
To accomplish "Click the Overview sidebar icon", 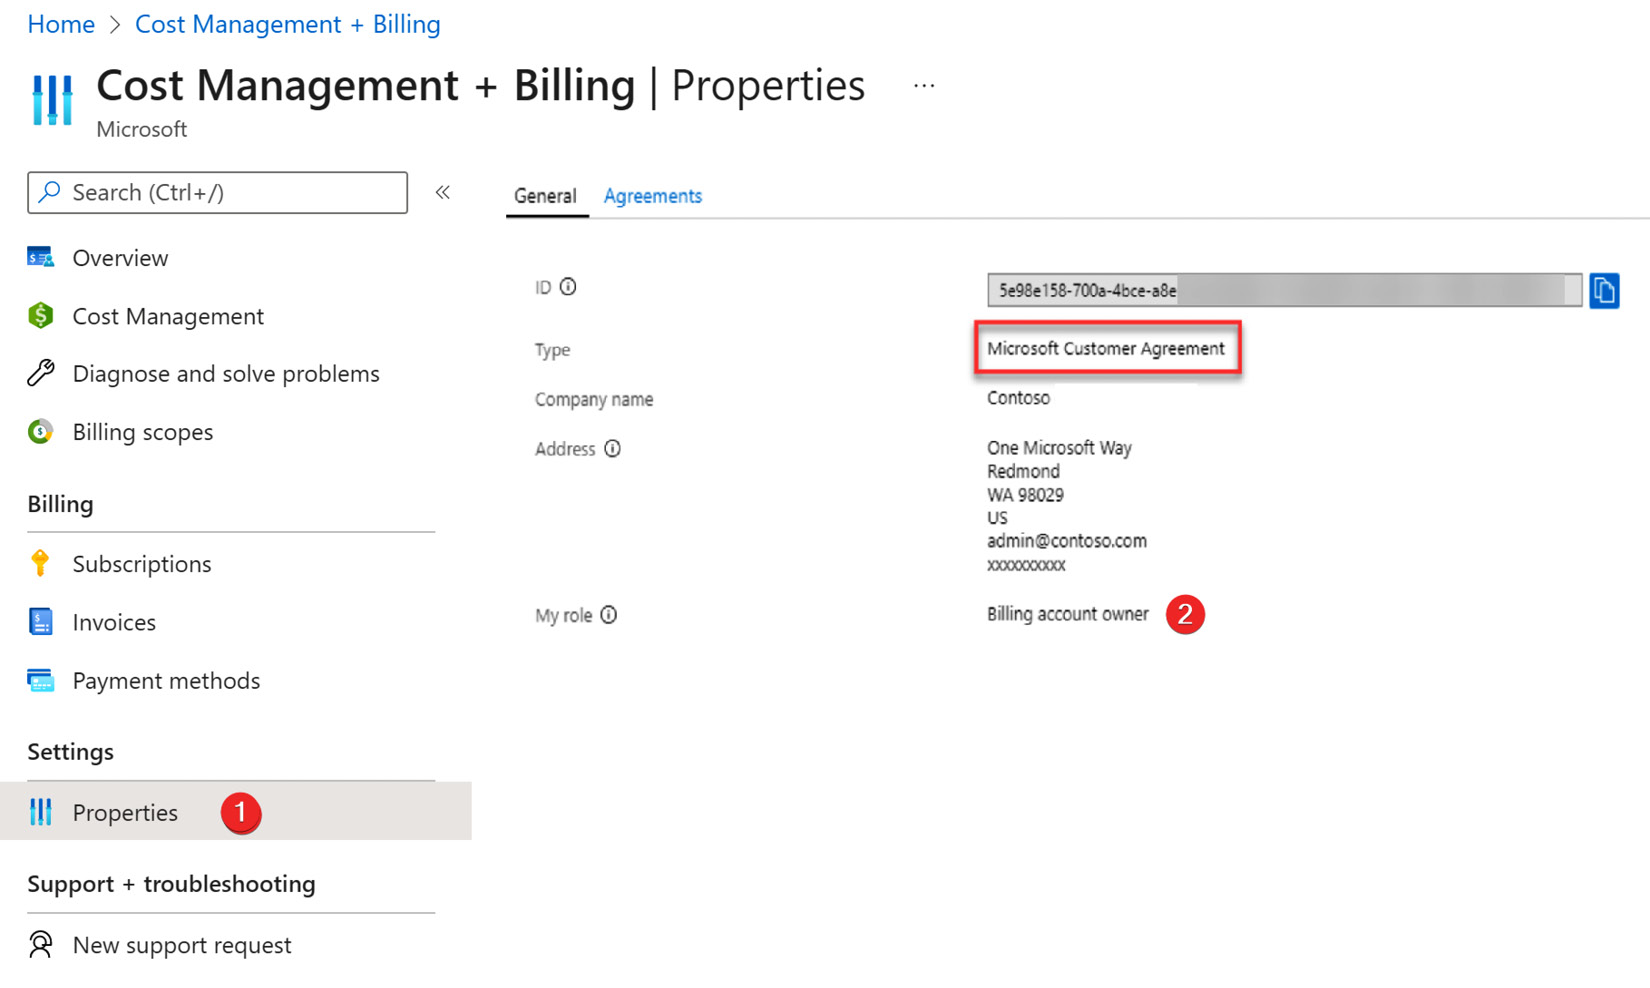I will [x=41, y=258].
